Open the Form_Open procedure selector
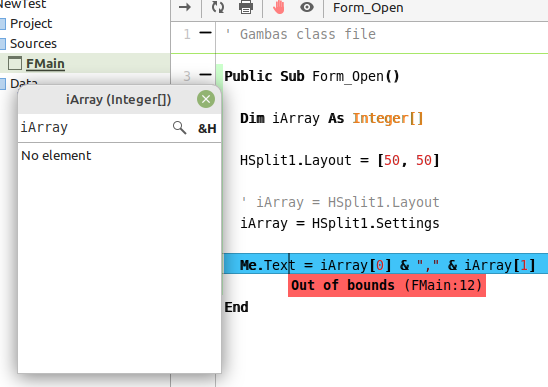Image resolution: width=548 pixels, height=387 pixels. [x=368, y=8]
